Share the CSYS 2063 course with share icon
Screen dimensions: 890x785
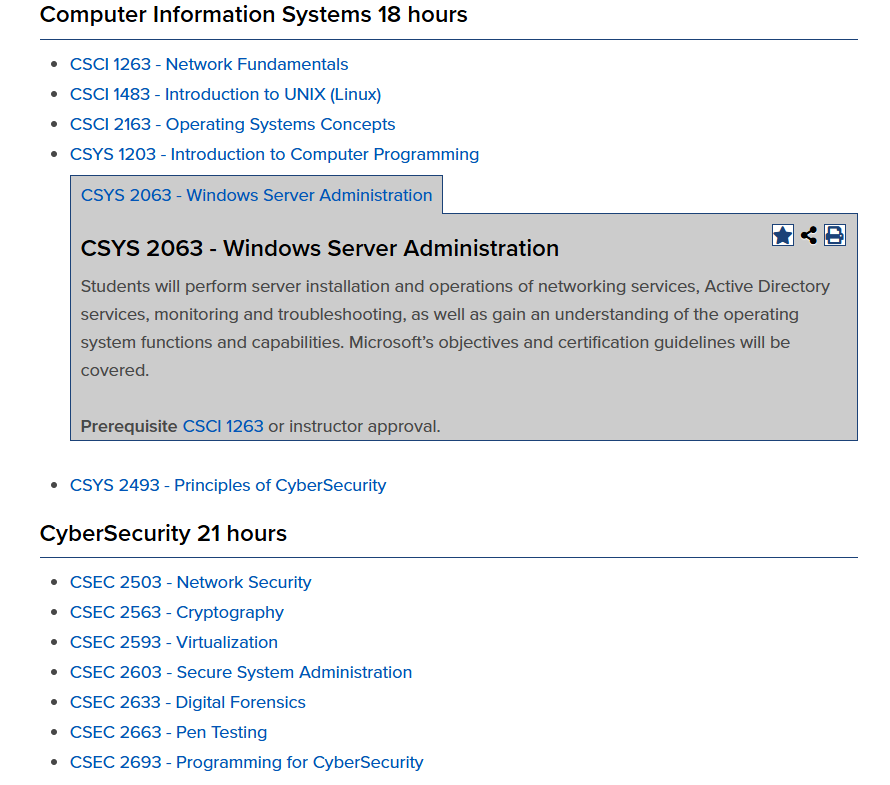pyautogui.click(x=809, y=235)
